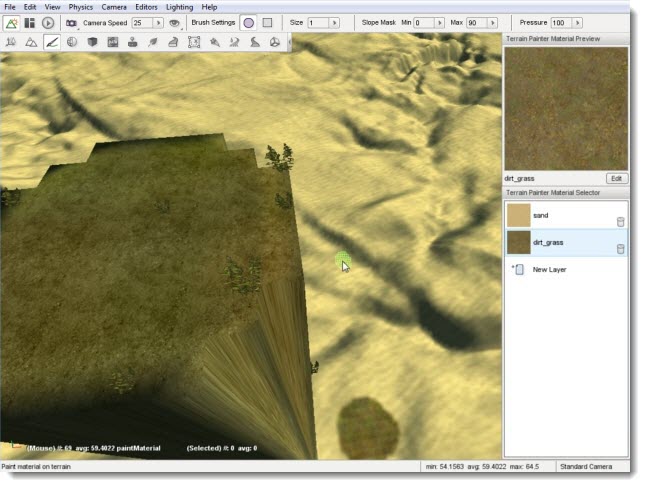Click the play button in top toolbar
Image resolution: width=645 pixels, height=487 pixels.
click(47, 22)
